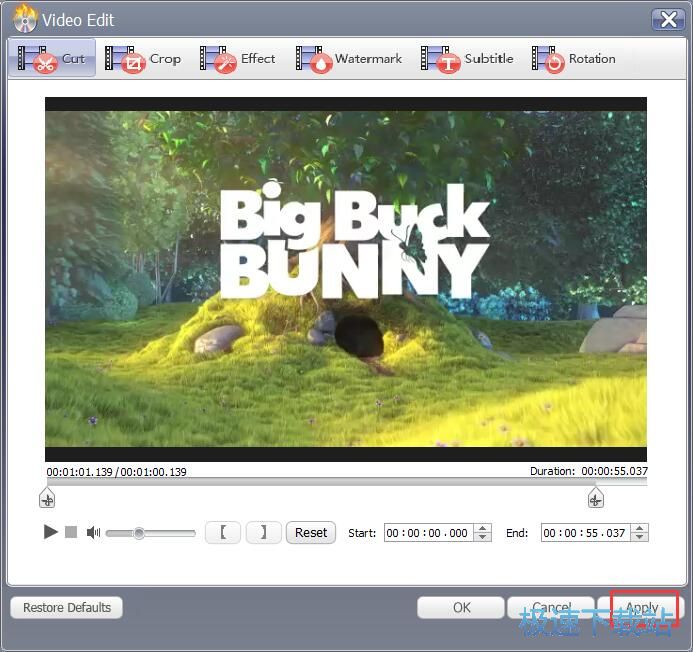Screen dimensions: 693x652
Task: Cancel the video edit
Action: tap(551, 607)
